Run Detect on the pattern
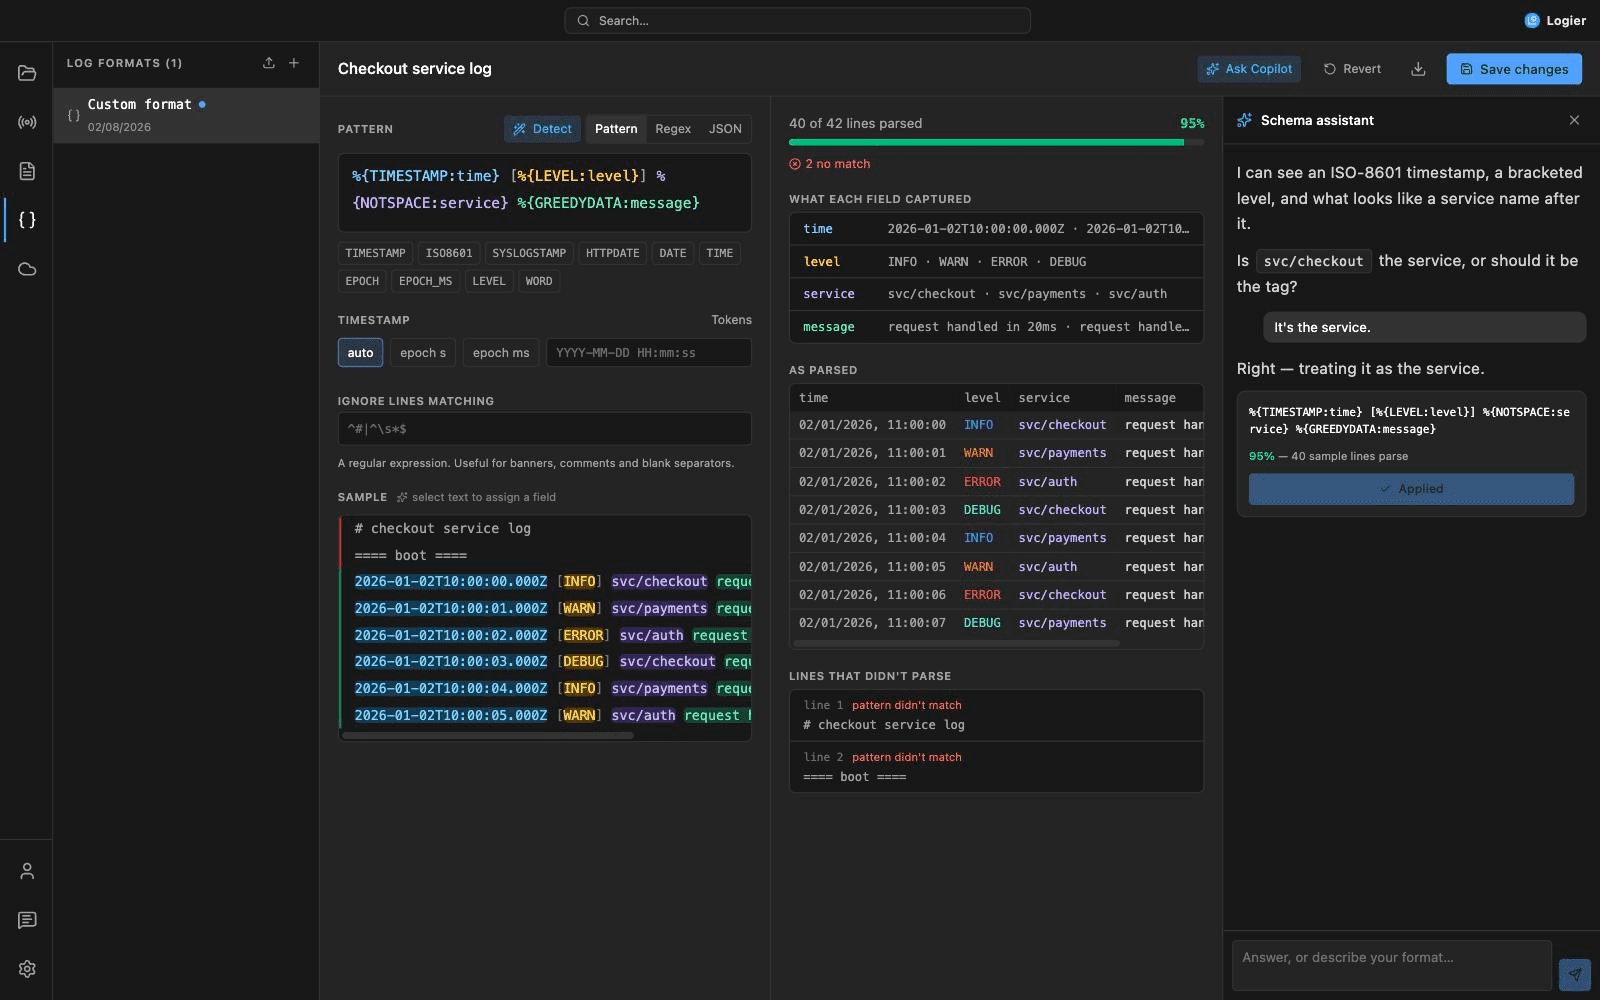Image resolution: width=1600 pixels, height=1000 pixels. pyautogui.click(x=542, y=129)
